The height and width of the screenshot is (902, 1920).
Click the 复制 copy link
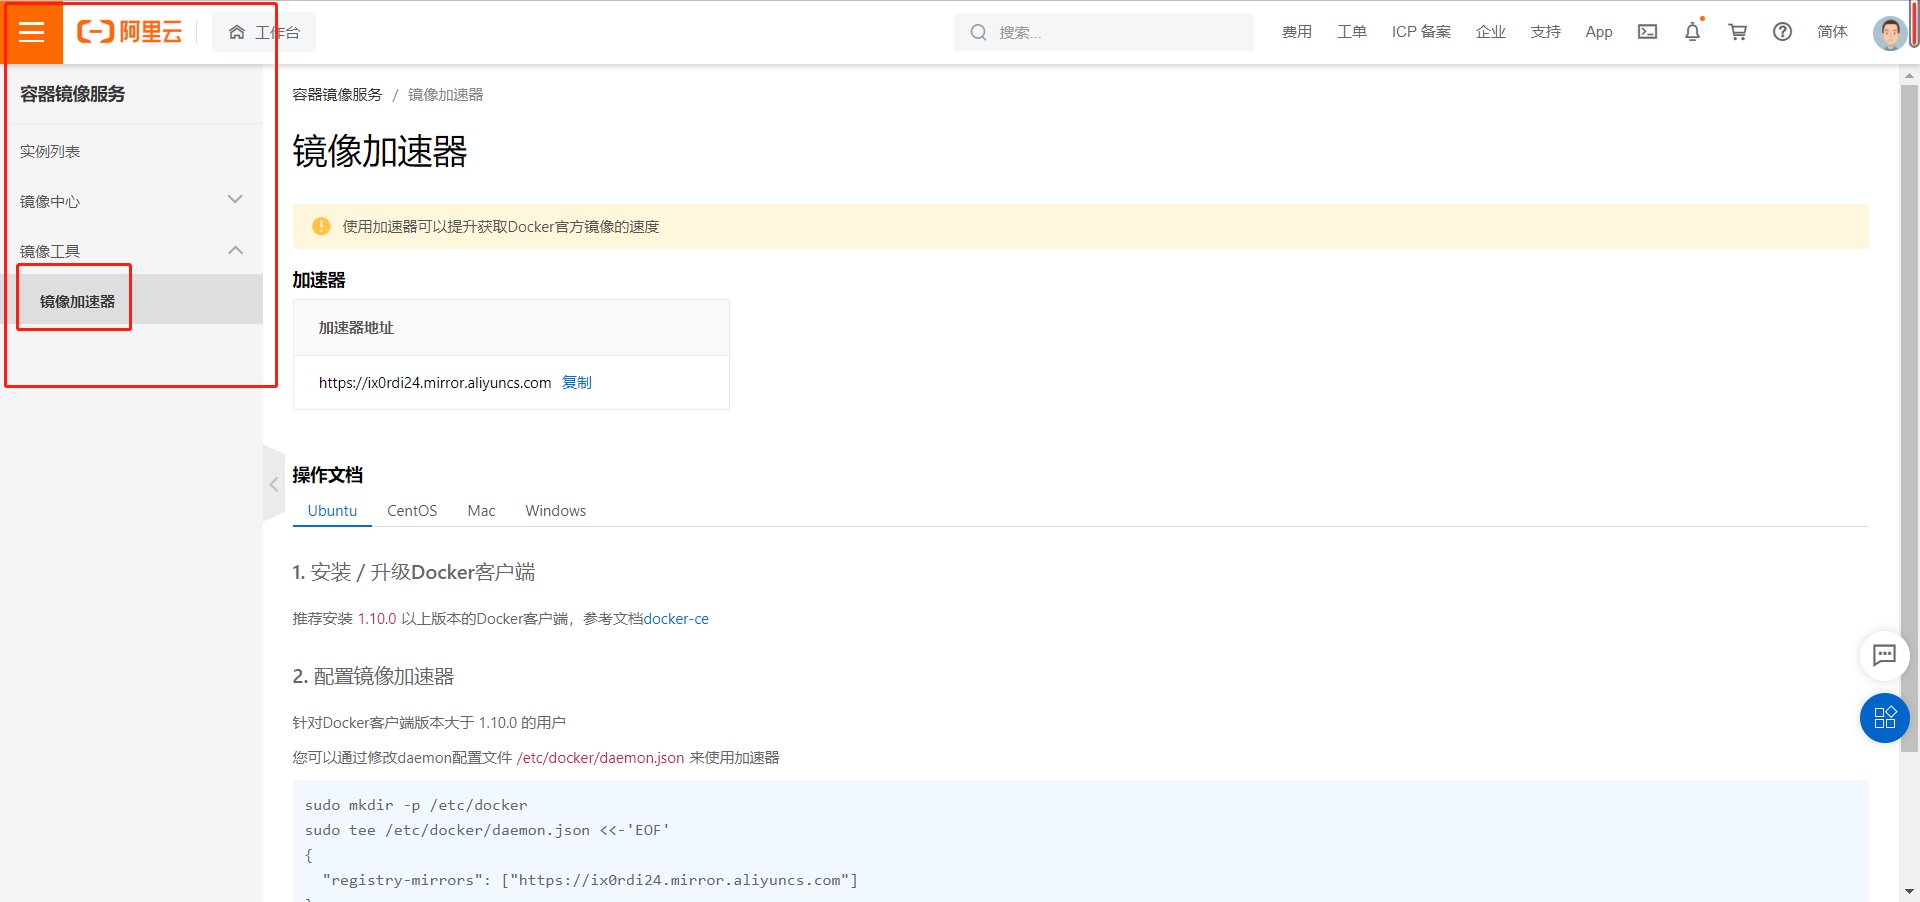577,382
